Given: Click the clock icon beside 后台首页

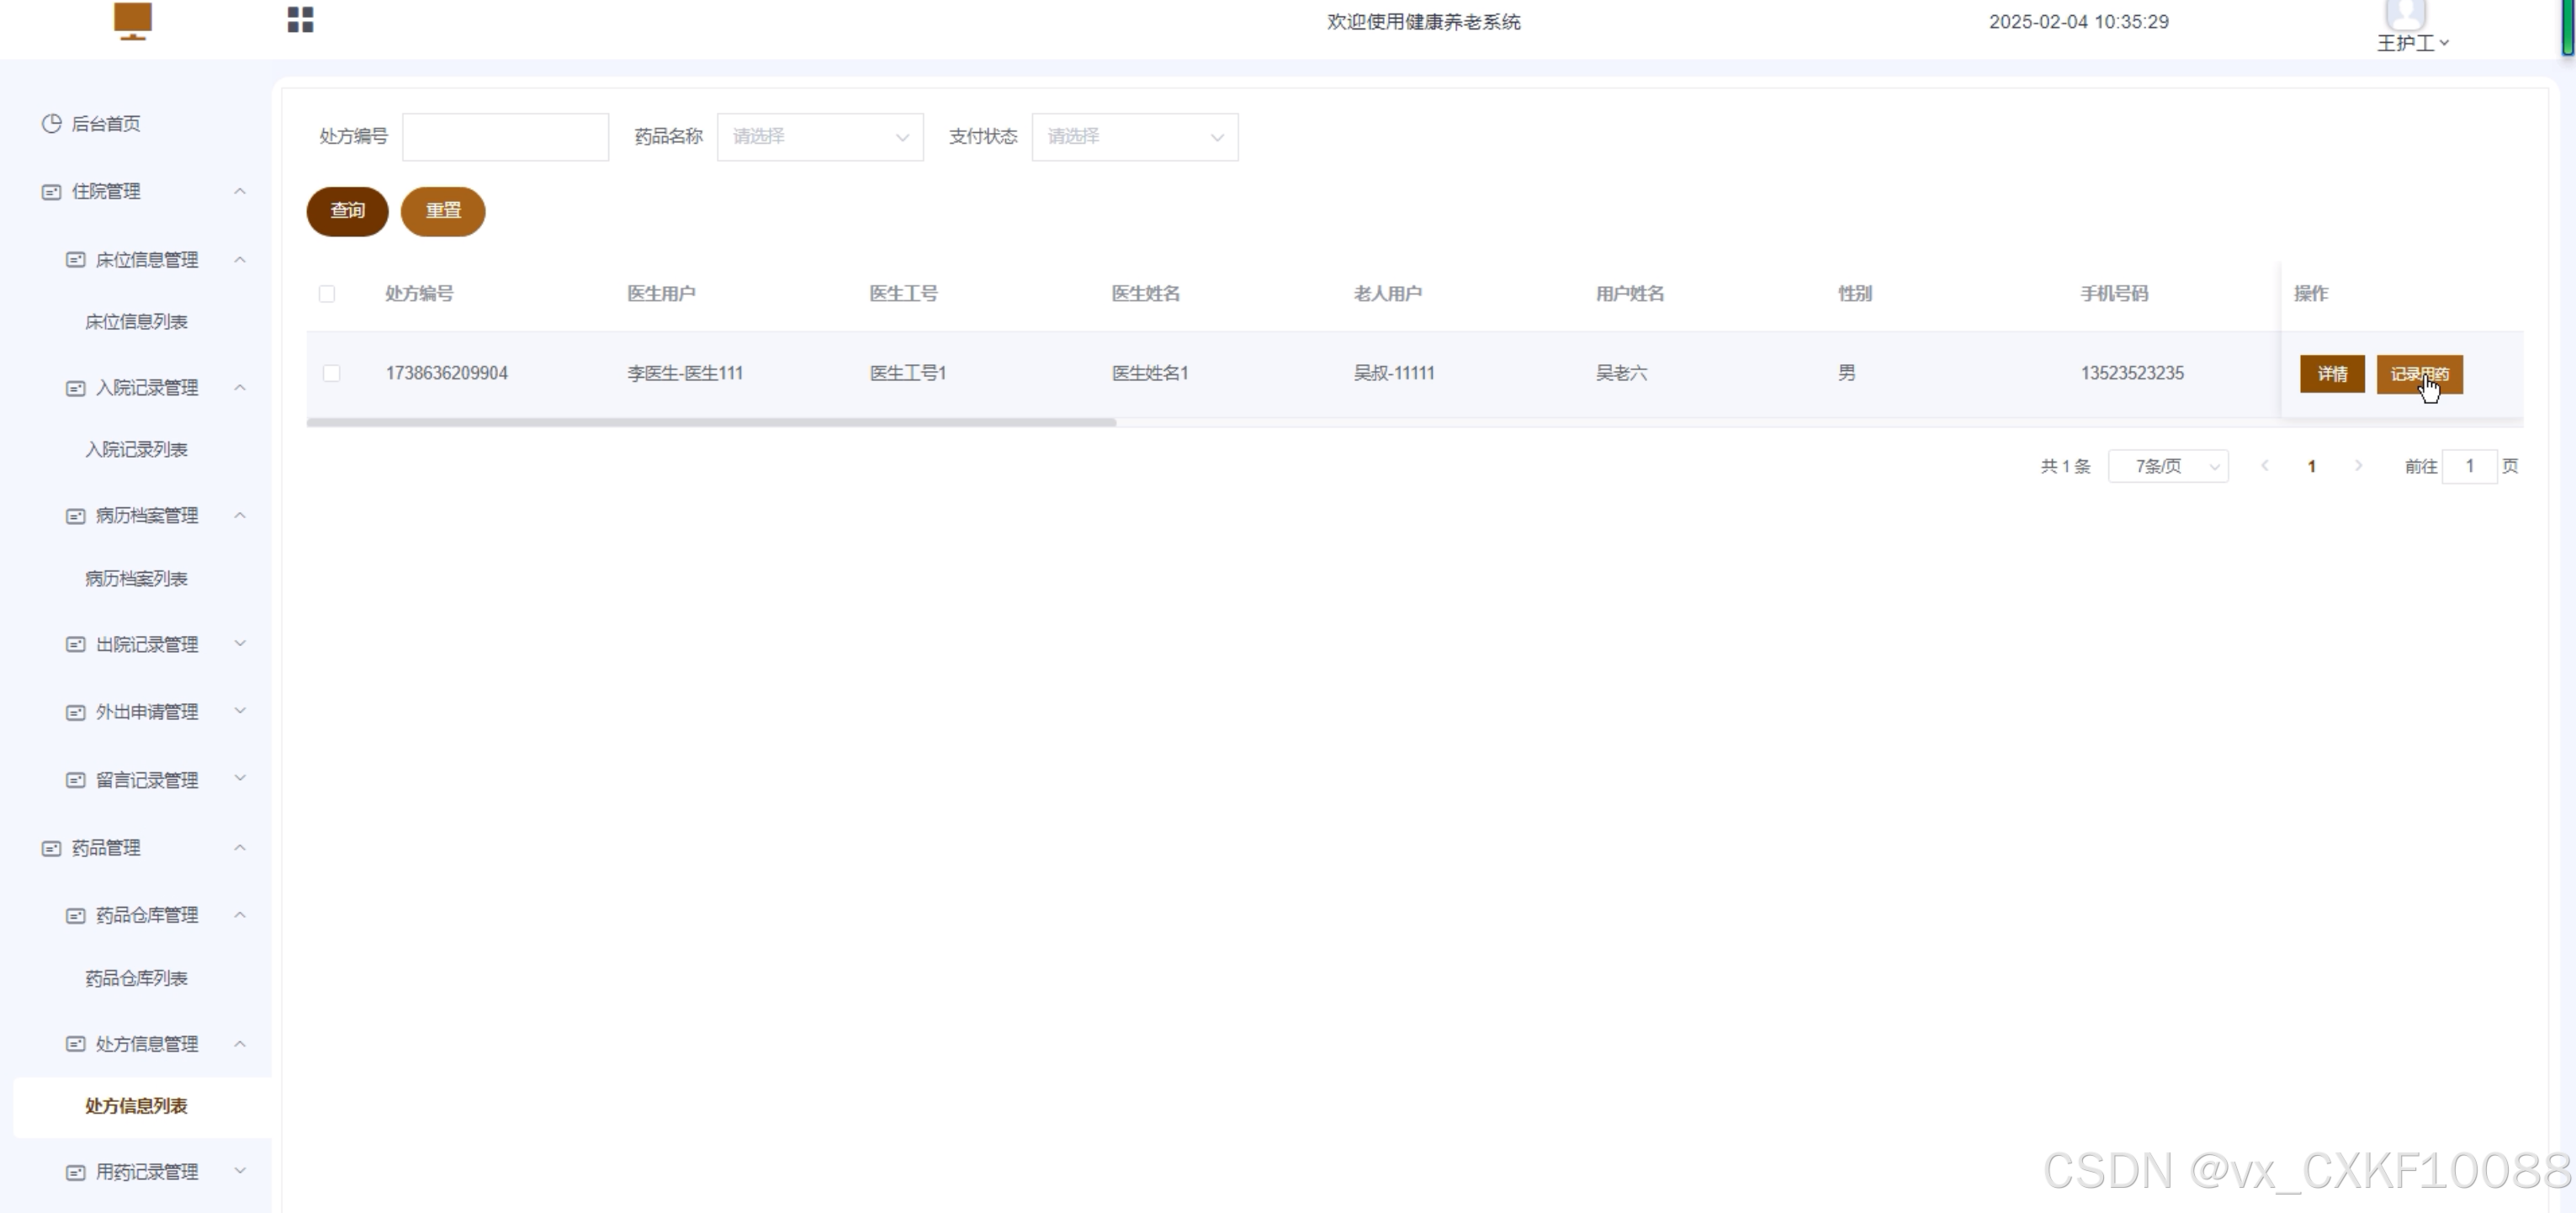Looking at the screenshot, I should 51,123.
